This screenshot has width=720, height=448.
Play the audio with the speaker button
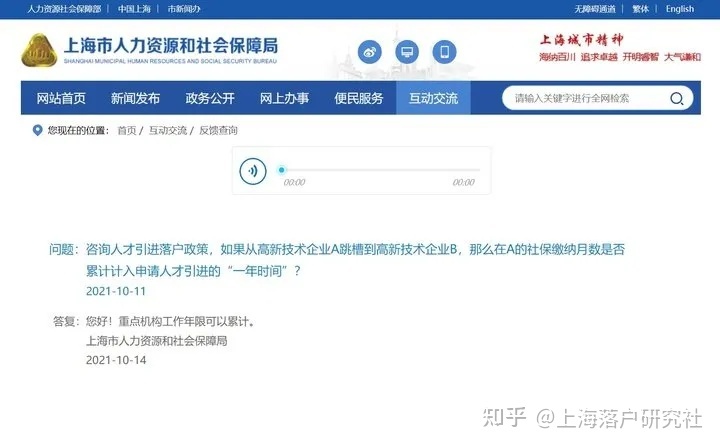coord(253,171)
